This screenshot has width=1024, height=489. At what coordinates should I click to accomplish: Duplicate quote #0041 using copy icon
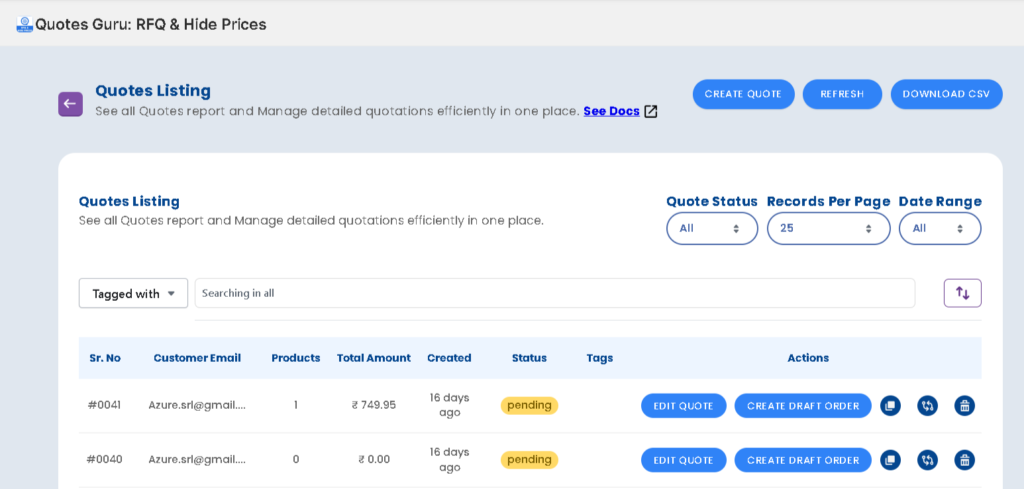point(890,406)
